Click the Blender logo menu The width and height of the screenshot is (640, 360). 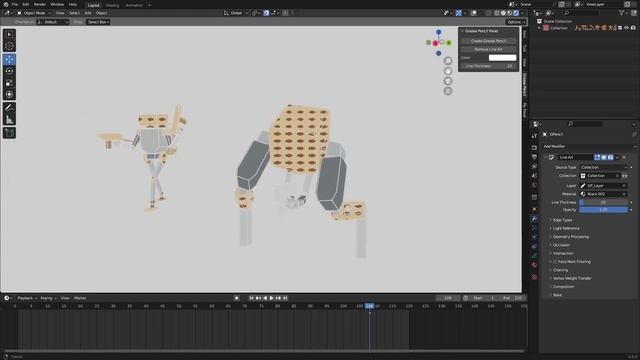6,4
